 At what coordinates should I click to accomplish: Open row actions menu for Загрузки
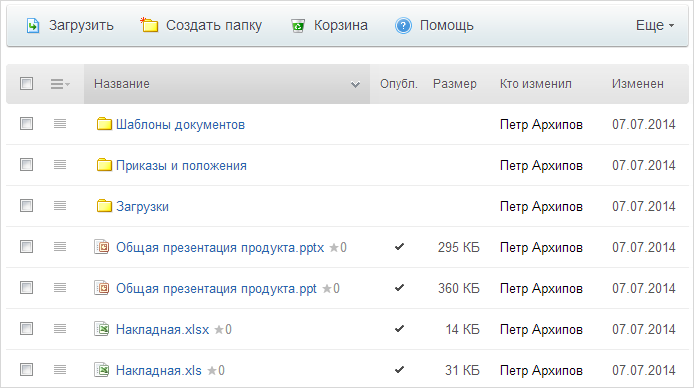coord(60,206)
